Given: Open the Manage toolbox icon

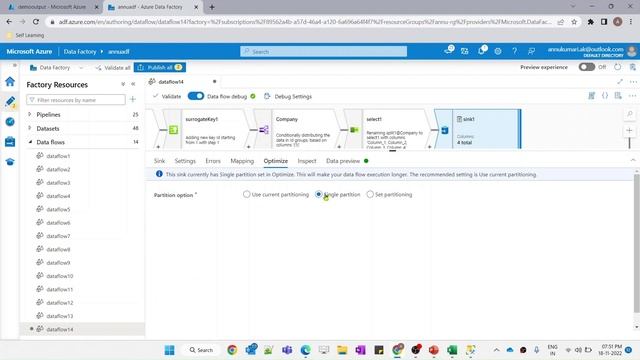Looking at the screenshot, I should tap(10, 142).
